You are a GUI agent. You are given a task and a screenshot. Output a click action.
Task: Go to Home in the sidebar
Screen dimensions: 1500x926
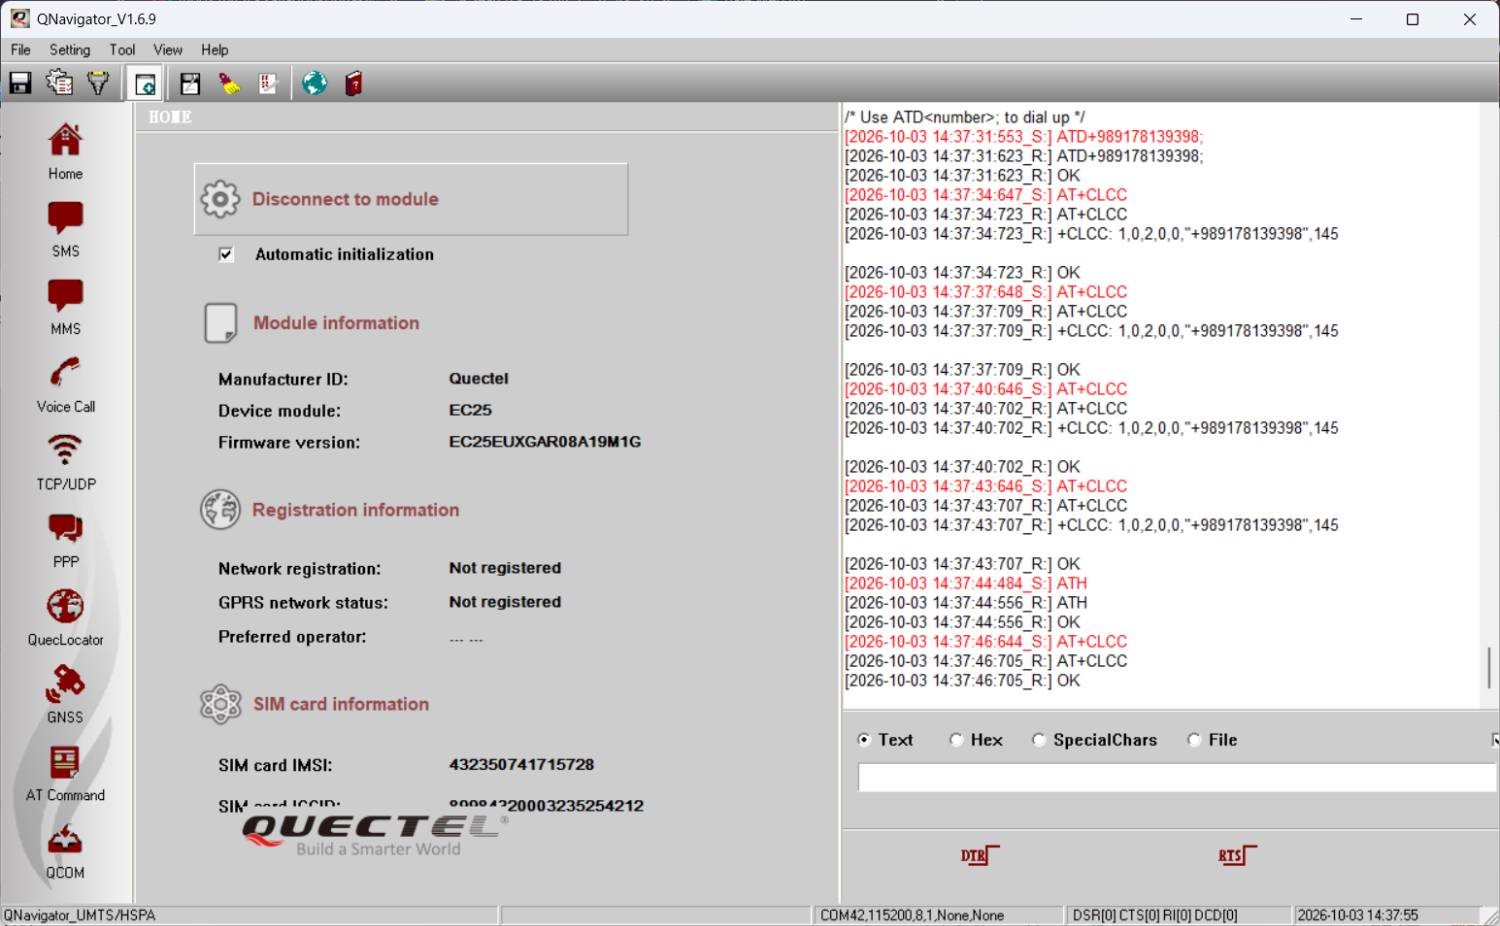click(x=65, y=151)
